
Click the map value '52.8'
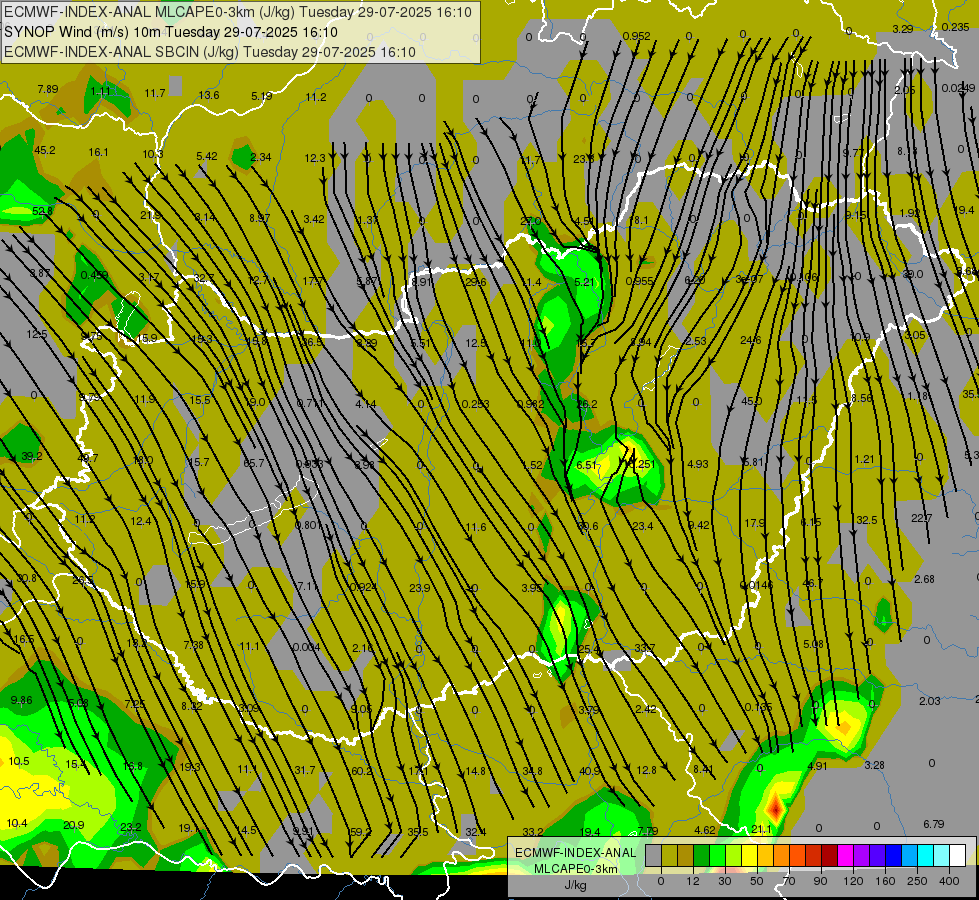[42, 211]
